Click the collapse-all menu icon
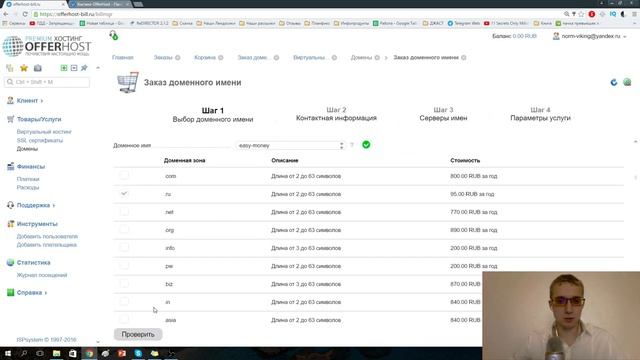The height and width of the screenshot is (360, 640). [74, 68]
